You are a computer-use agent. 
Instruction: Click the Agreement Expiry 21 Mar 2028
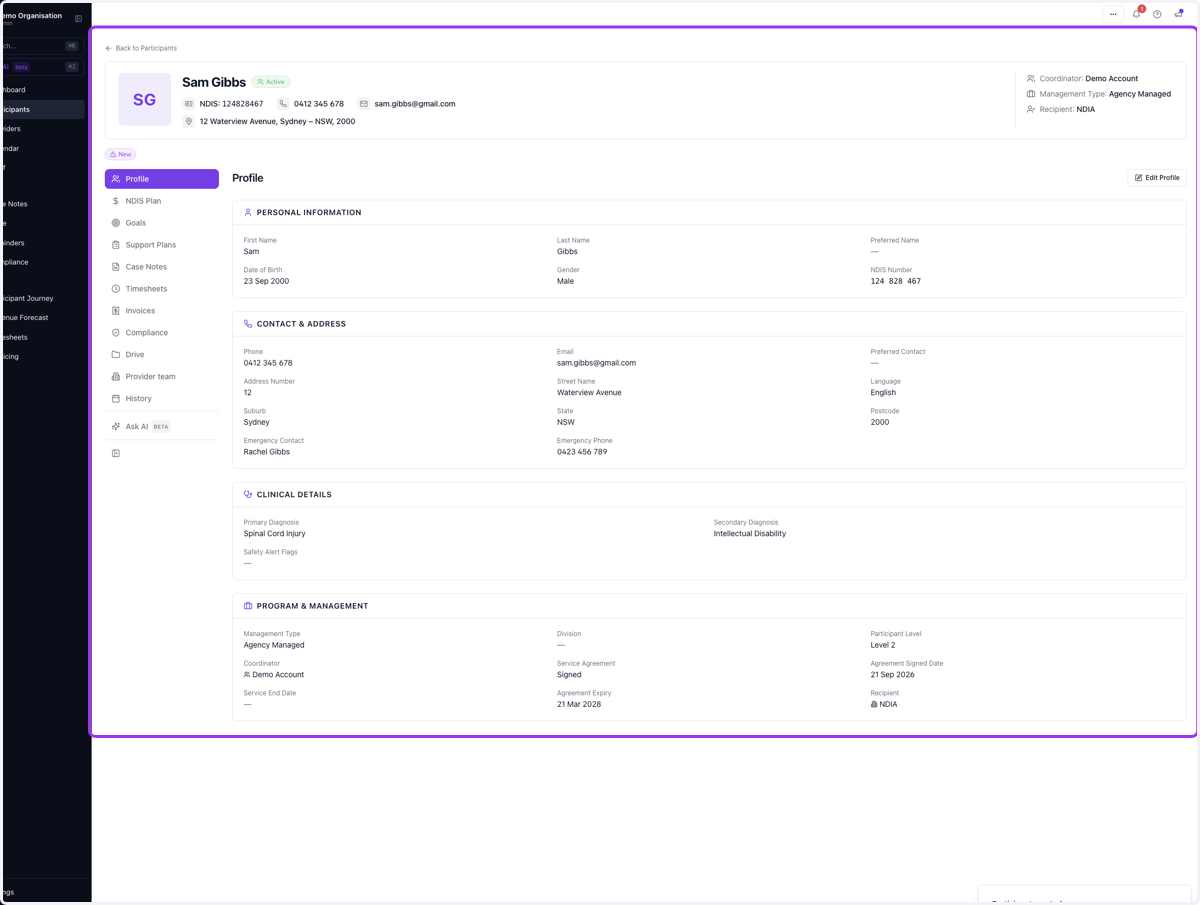[x=579, y=704]
